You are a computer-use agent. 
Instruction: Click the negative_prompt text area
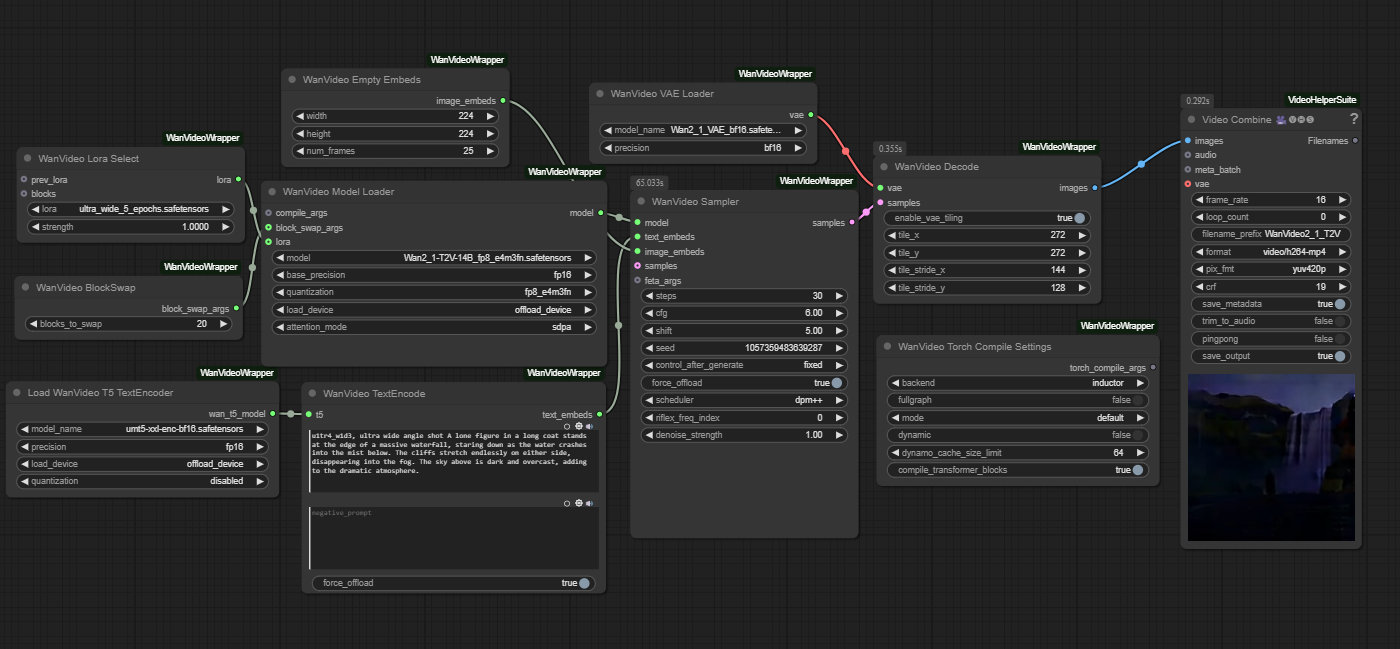click(454, 538)
